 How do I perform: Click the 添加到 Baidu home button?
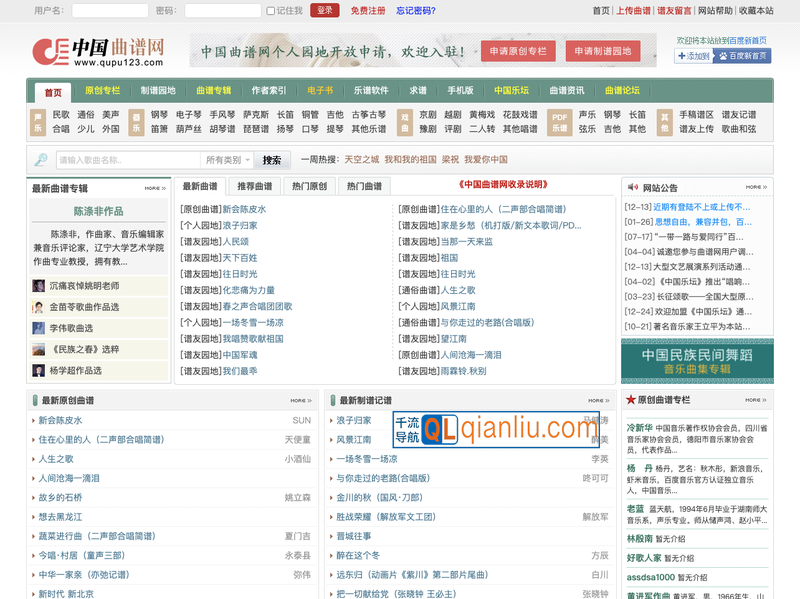[x=693, y=56]
